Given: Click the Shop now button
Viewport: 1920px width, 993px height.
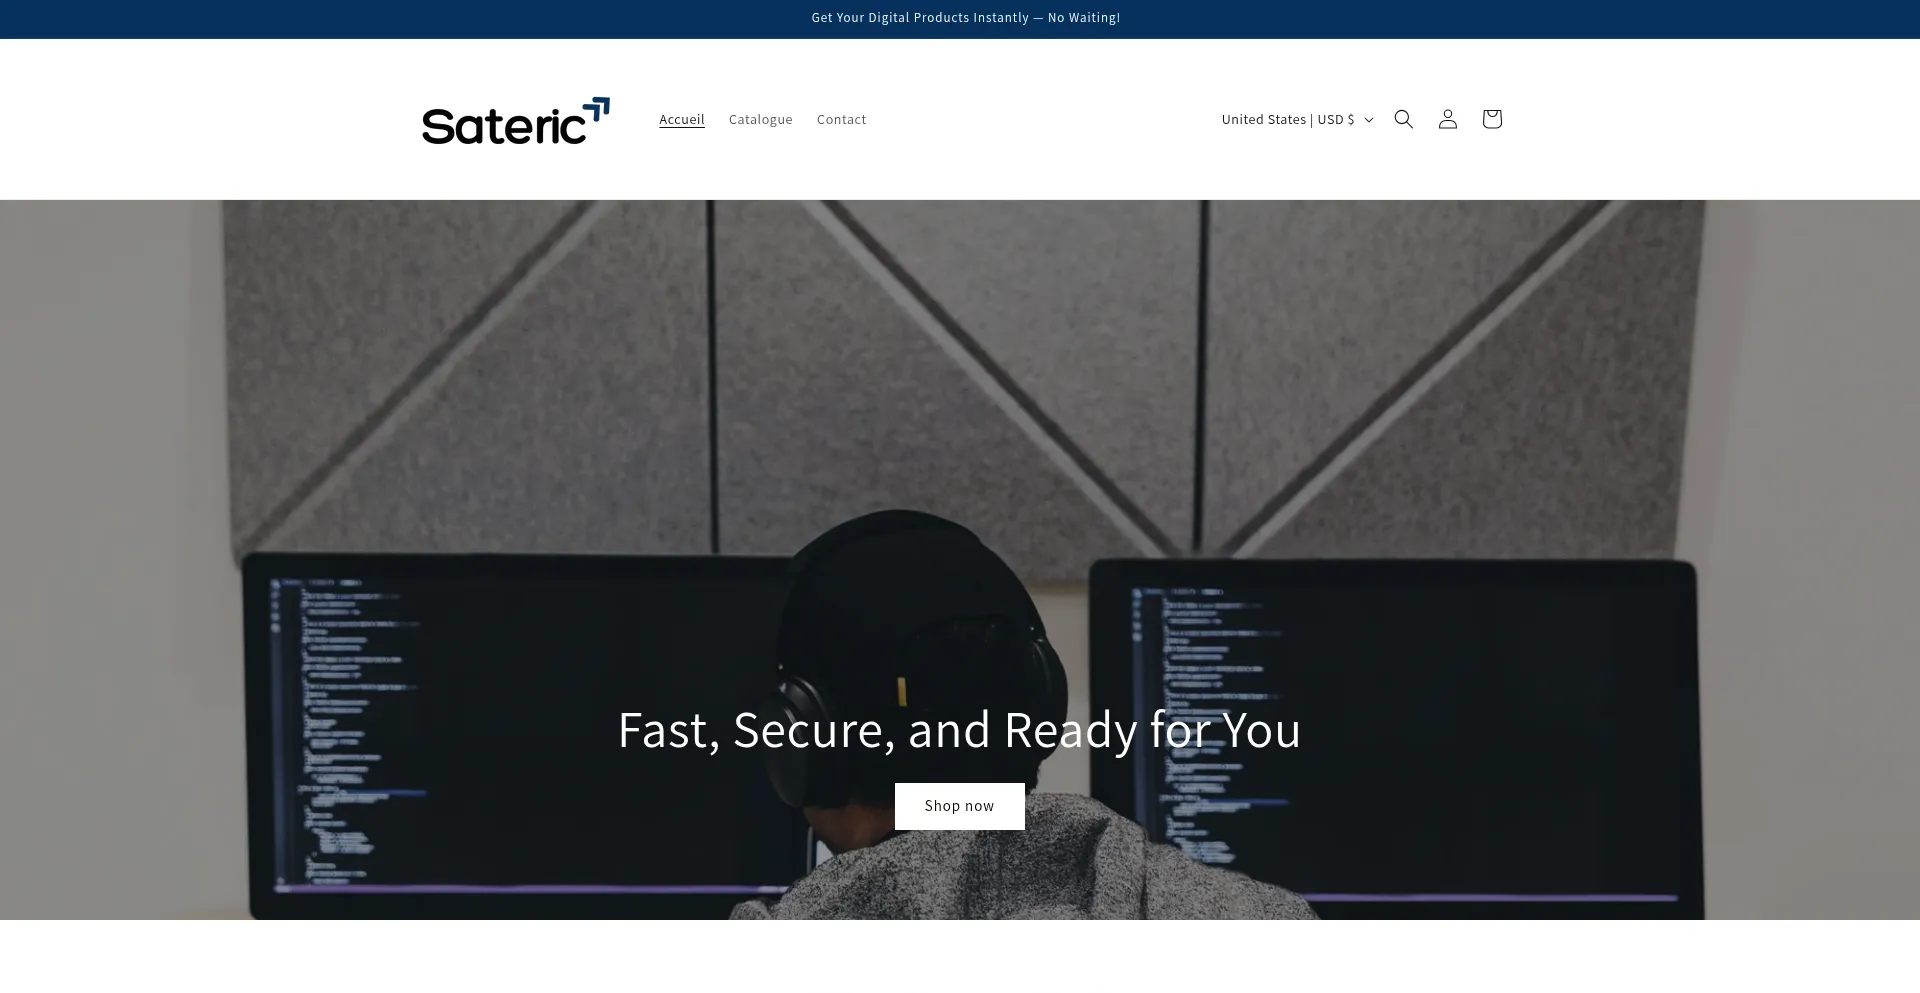Looking at the screenshot, I should pos(959,806).
